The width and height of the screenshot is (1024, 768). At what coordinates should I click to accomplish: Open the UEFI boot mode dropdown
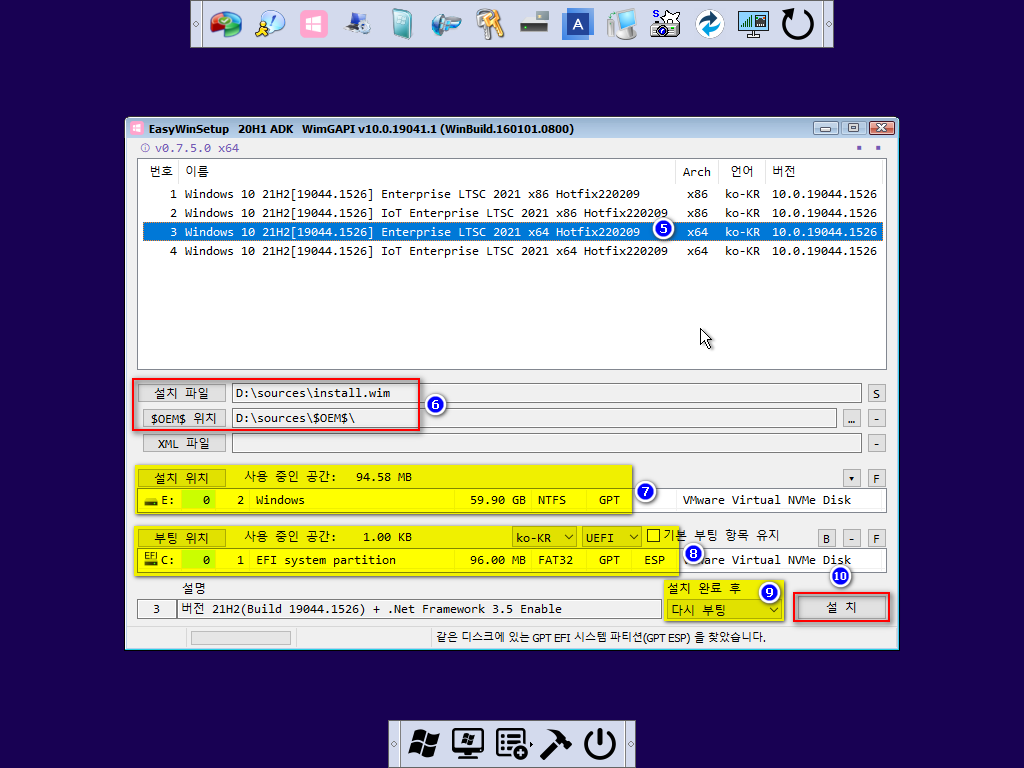tap(611, 537)
